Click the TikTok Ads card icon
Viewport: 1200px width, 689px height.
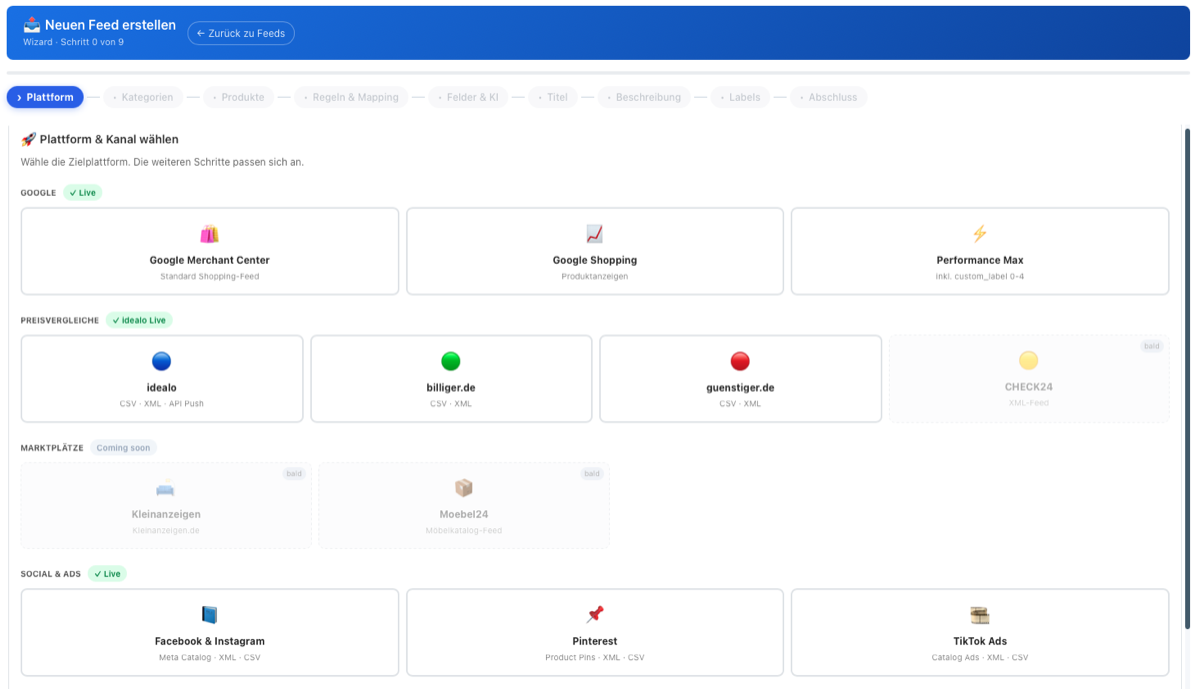[x=979, y=615]
